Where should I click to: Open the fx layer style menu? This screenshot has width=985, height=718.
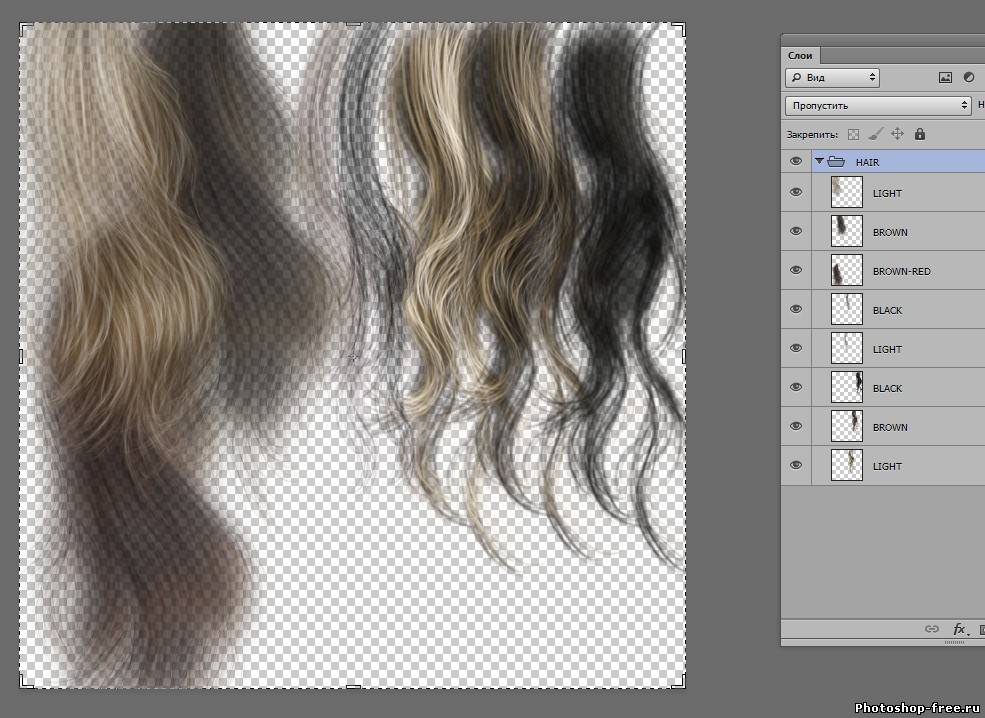[960, 629]
